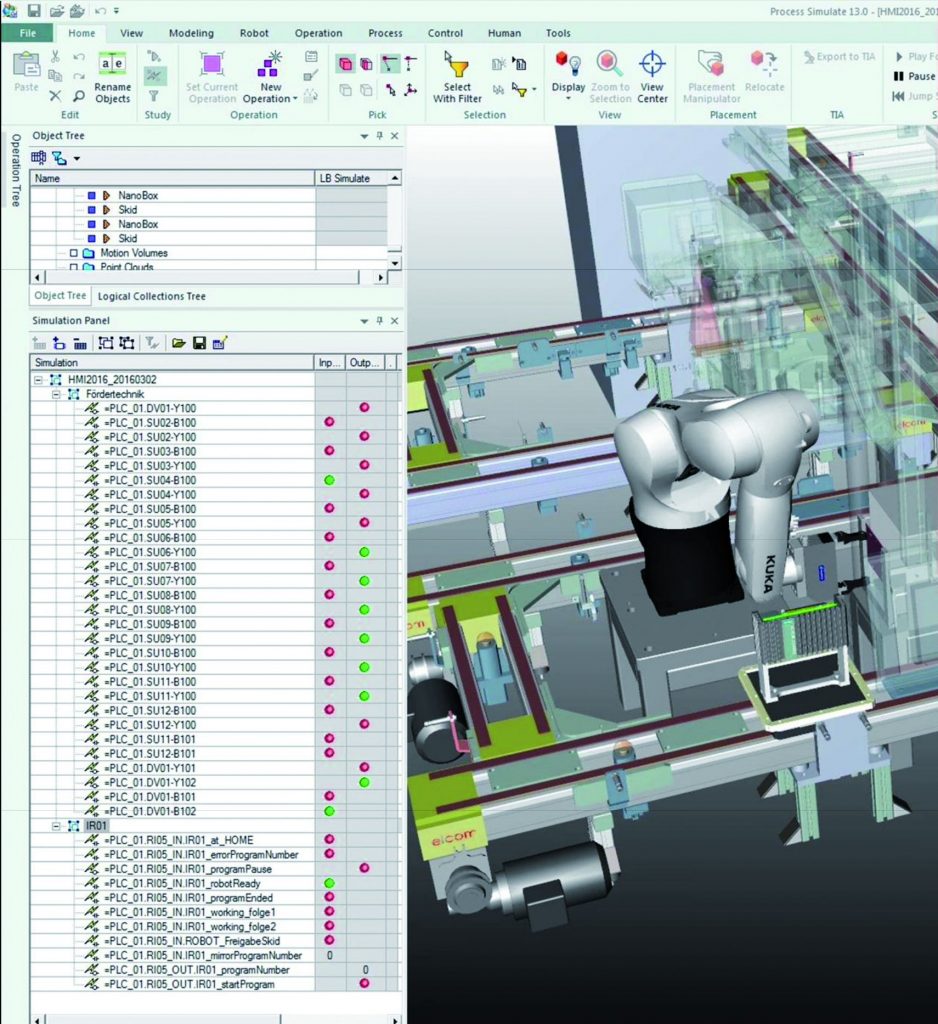Toggle the output signal for =PLC_01.SU07-Y100
Viewport: 938px width, 1024px height.
coord(364,580)
